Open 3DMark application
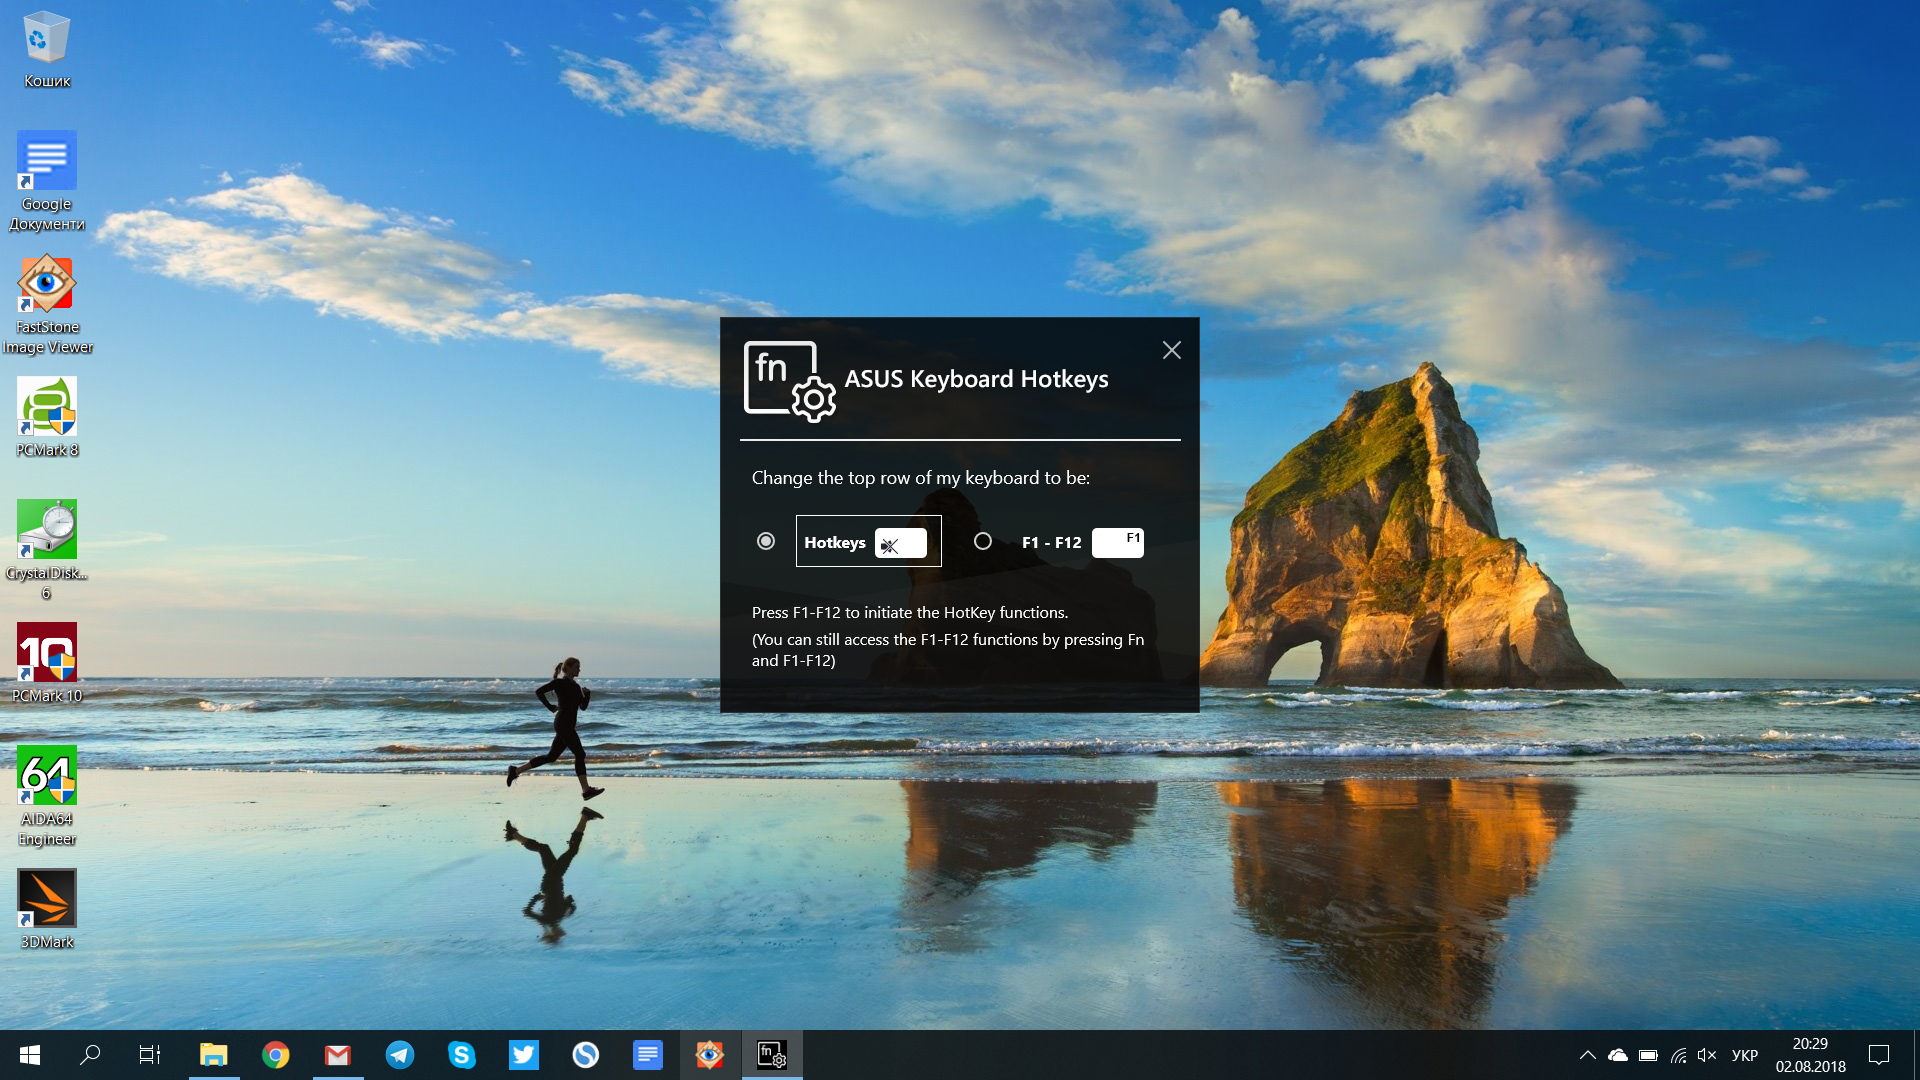The image size is (1920, 1080). point(46,901)
